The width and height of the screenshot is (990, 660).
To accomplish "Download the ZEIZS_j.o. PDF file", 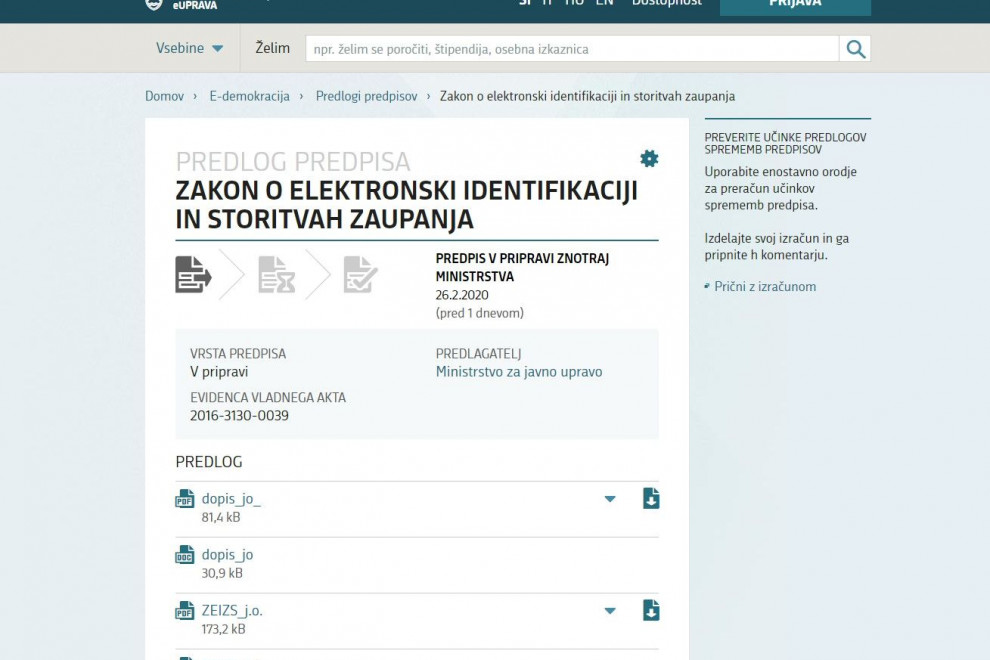I will (651, 611).
